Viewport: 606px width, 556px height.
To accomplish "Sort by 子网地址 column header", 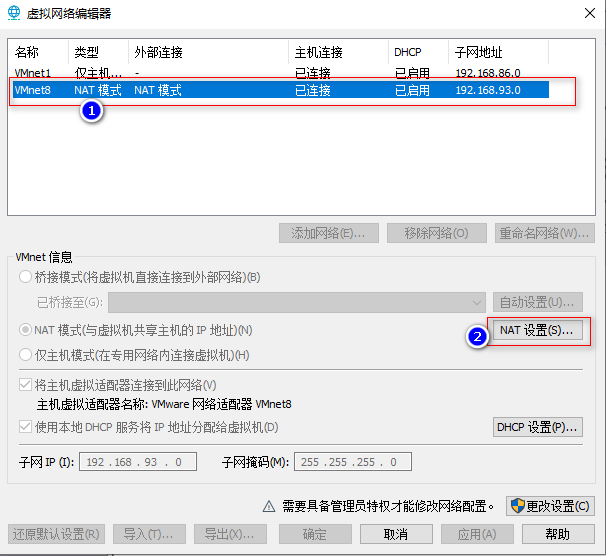I will click(x=498, y=52).
